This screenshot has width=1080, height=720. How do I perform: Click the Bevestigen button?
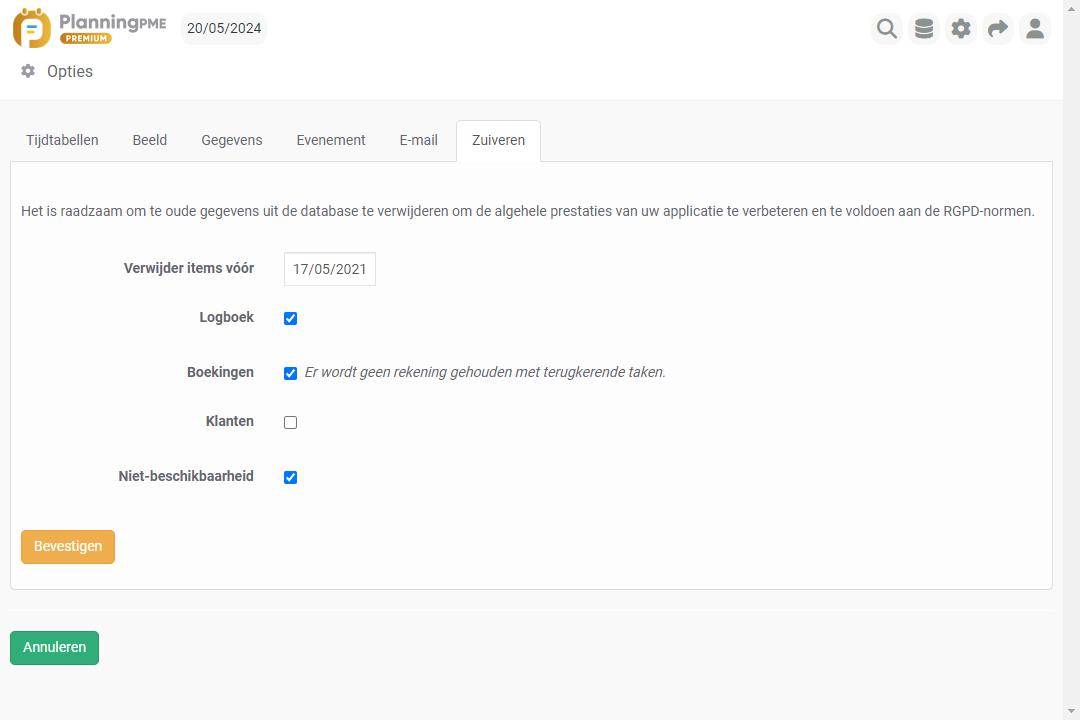[68, 546]
